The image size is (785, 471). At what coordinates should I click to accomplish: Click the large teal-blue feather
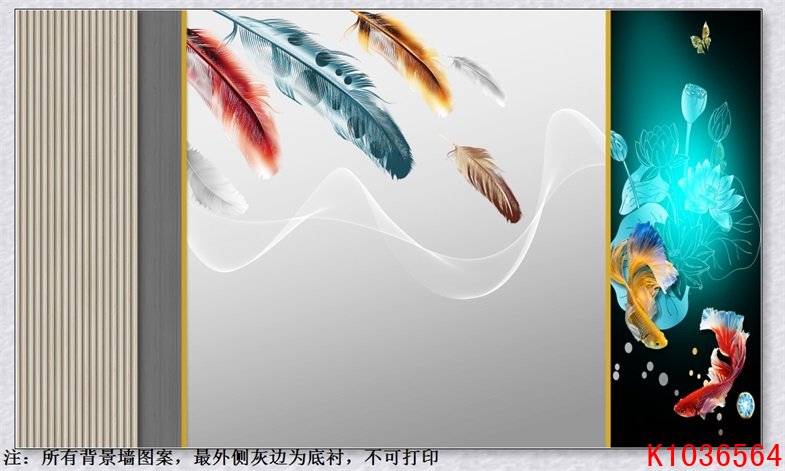click(x=320, y=93)
